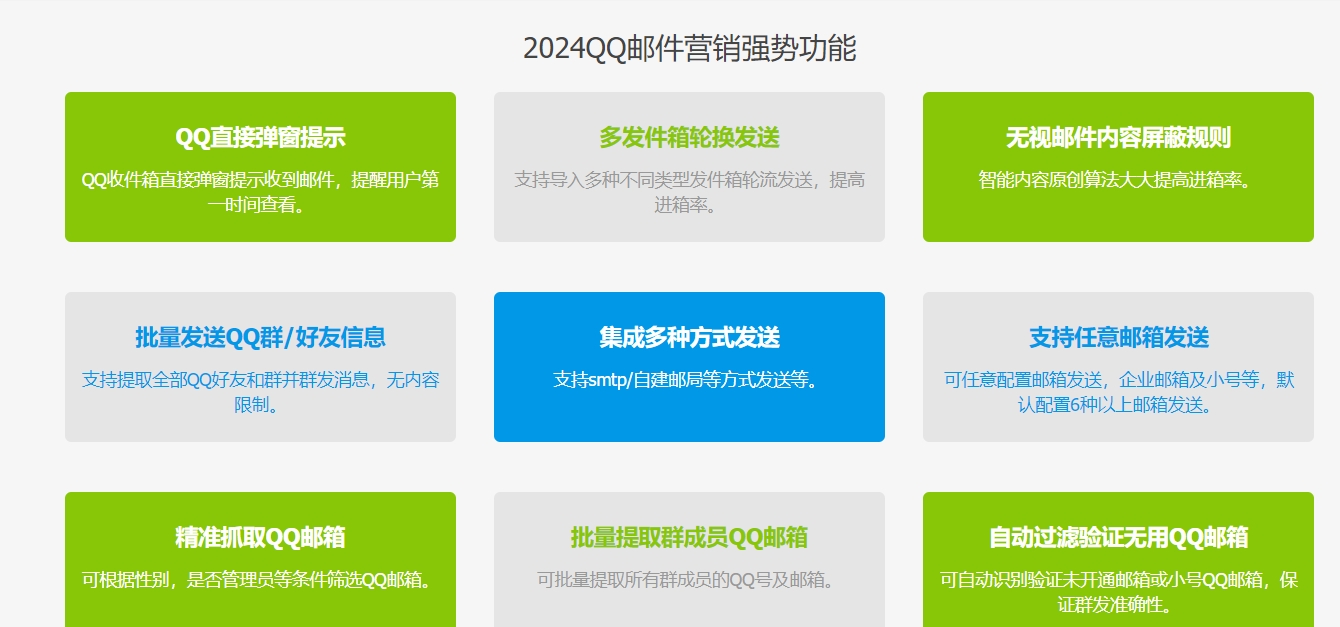Click the heading 2024QQ邮件营销强势功能
The image size is (1340, 627).
click(689, 48)
